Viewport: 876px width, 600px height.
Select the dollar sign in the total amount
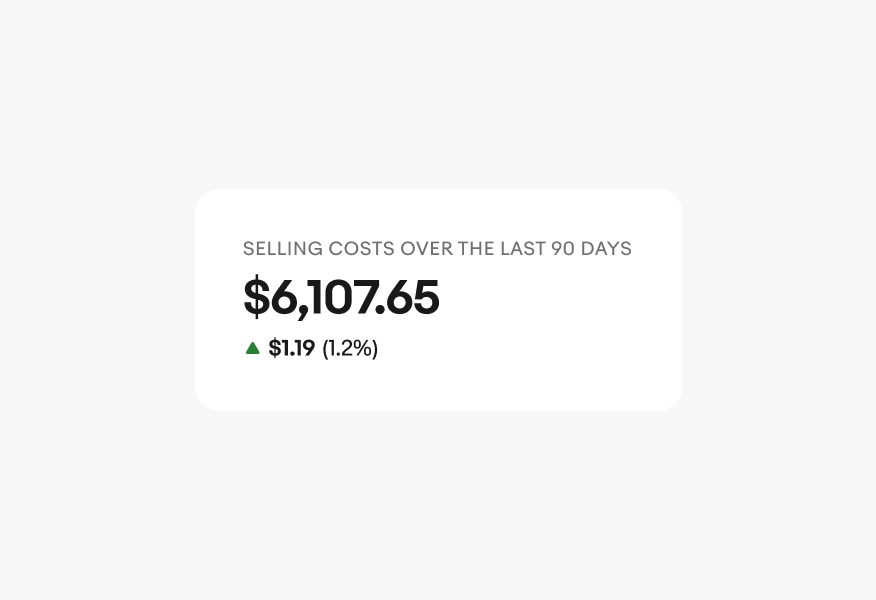256,298
